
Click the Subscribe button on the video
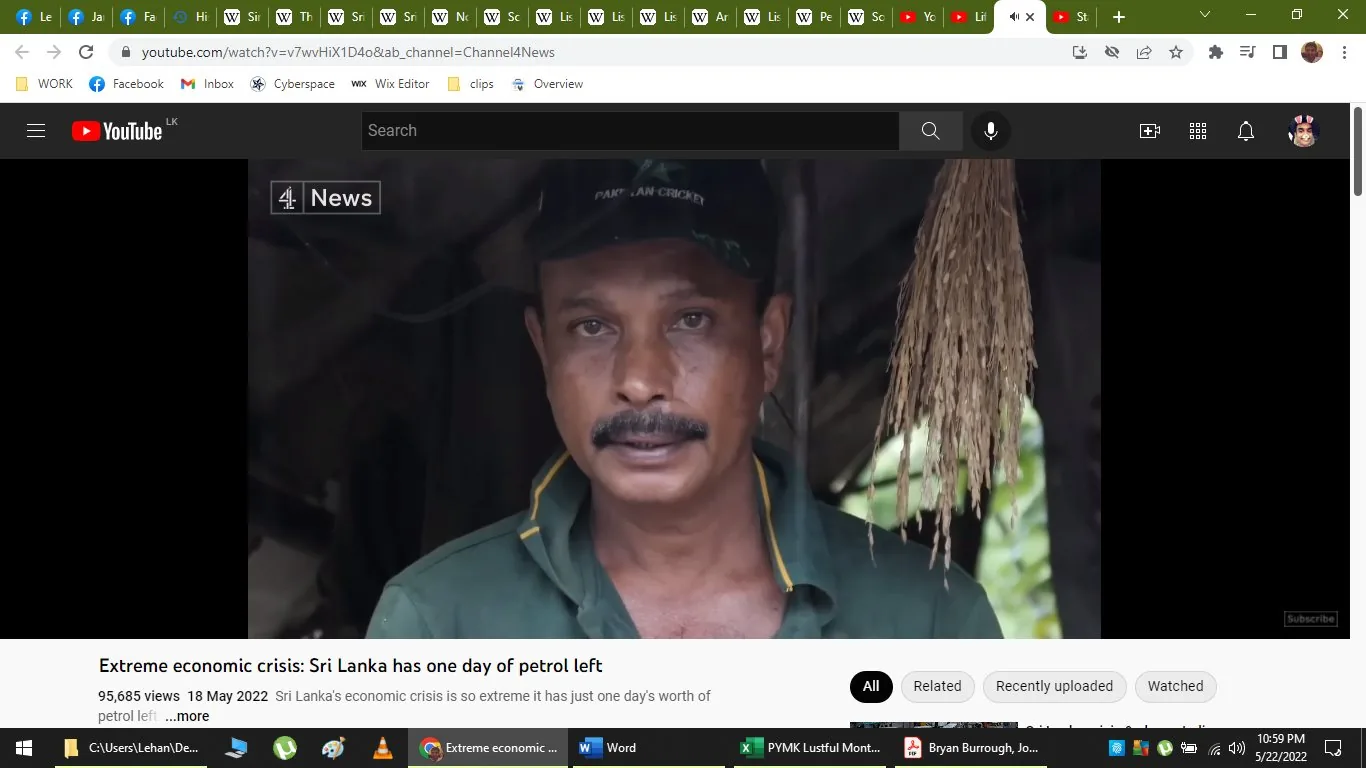coord(1310,618)
